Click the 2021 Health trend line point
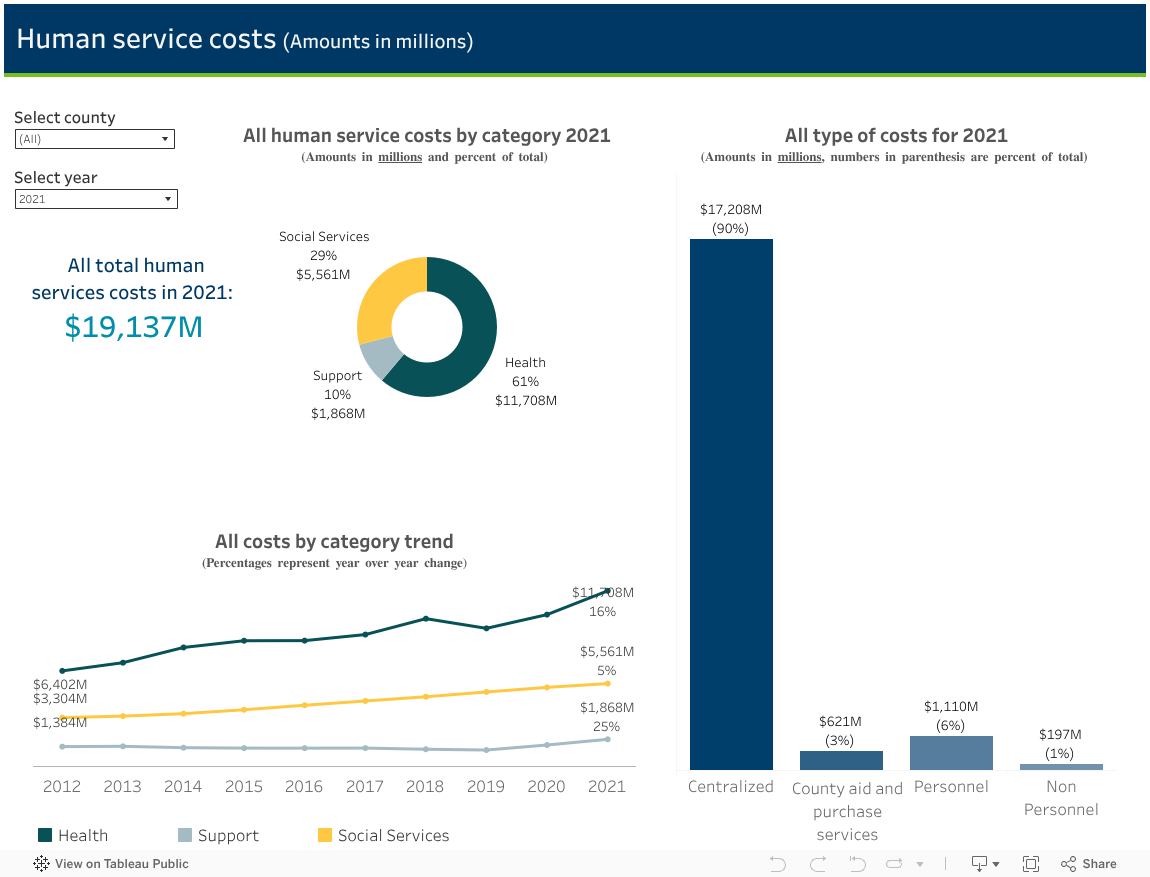The image size is (1150, 877). click(607, 591)
